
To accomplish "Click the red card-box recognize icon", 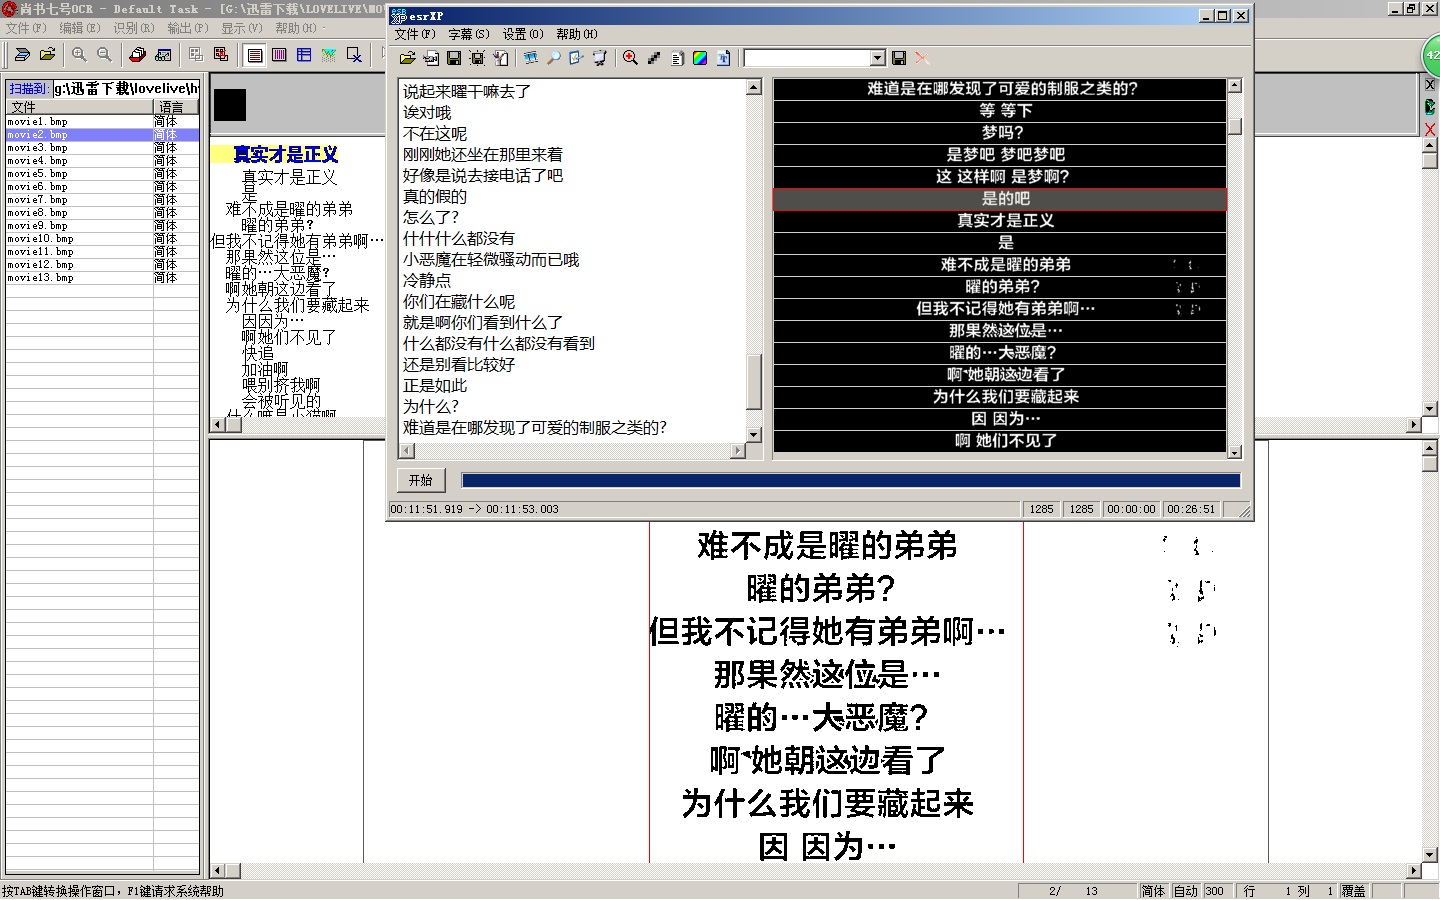I will tap(138, 55).
